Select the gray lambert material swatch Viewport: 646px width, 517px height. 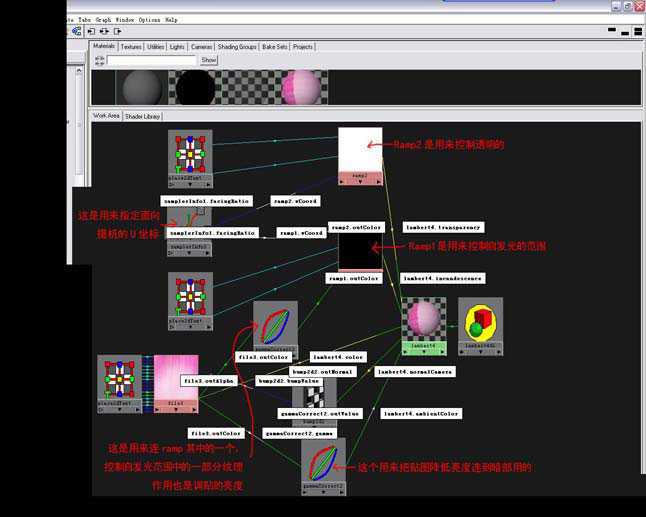click(x=142, y=87)
